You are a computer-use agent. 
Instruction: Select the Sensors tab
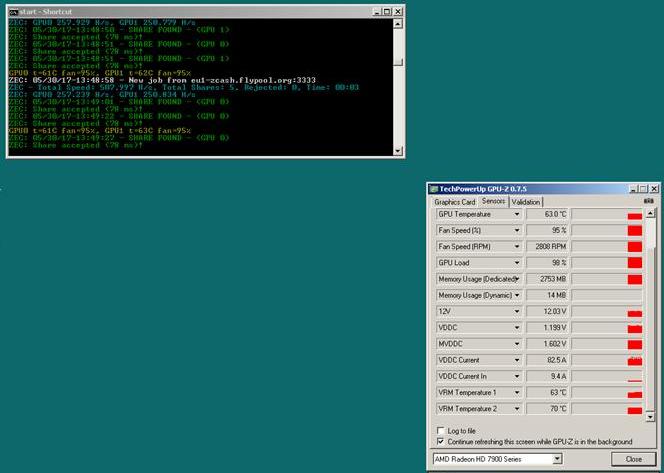tap(493, 201)
